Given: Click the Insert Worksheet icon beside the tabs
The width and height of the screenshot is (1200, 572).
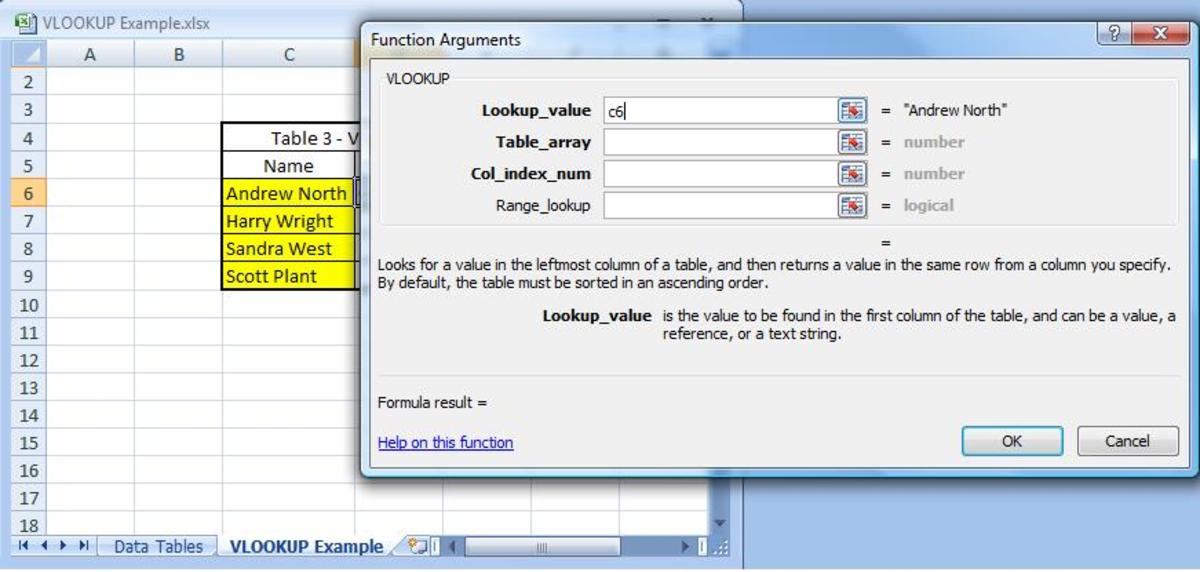Looking at the screenshot, I should [x=417, y=546].
